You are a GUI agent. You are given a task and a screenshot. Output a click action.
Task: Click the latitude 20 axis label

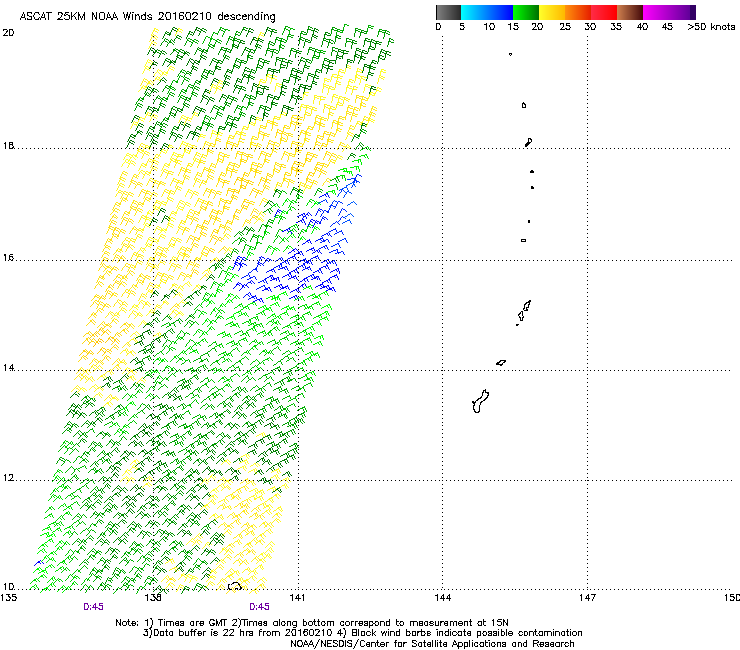tap(8, 33)
